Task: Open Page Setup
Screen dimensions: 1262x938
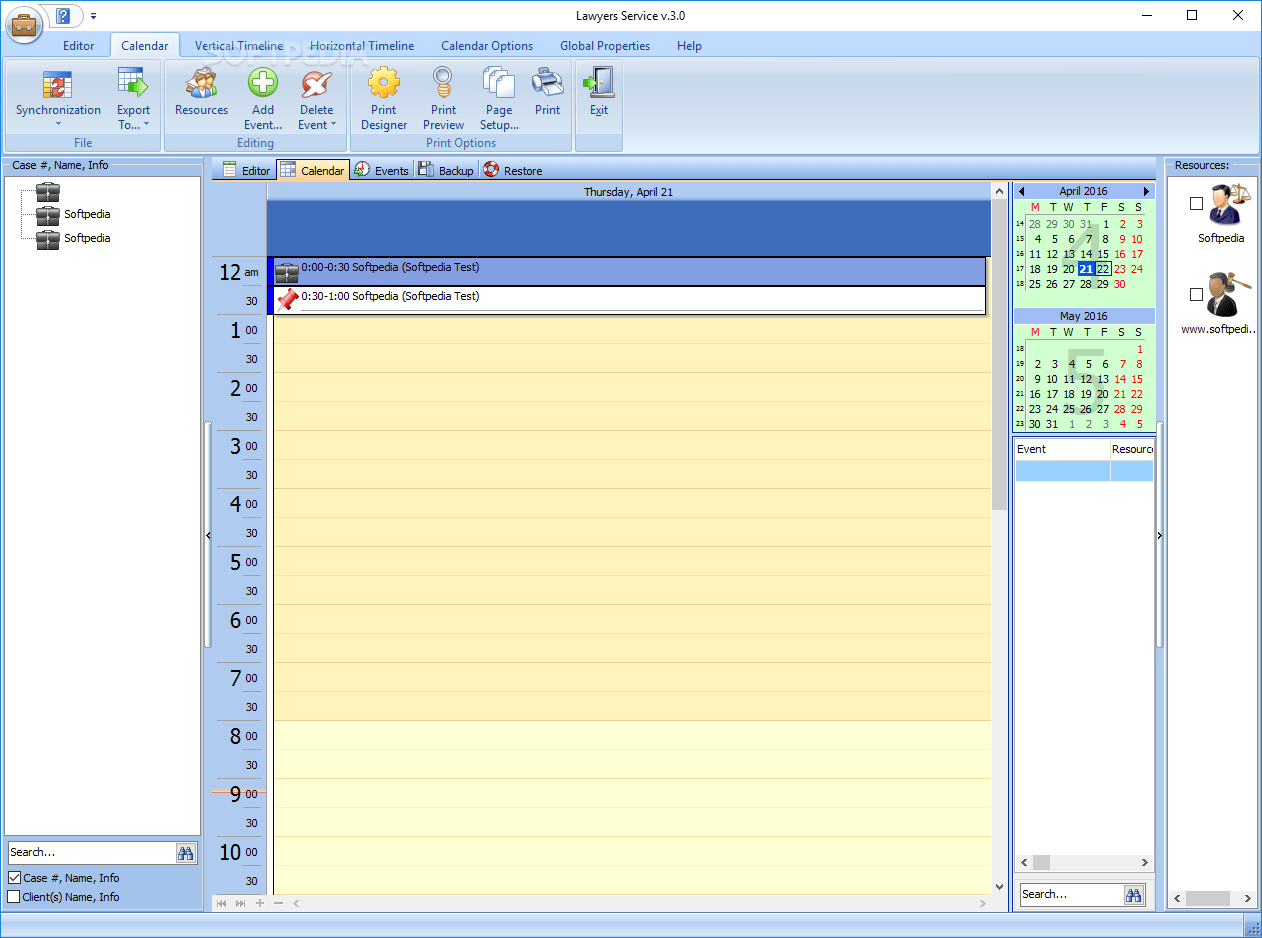Action: pyautogui.click(x=498, y=95)
